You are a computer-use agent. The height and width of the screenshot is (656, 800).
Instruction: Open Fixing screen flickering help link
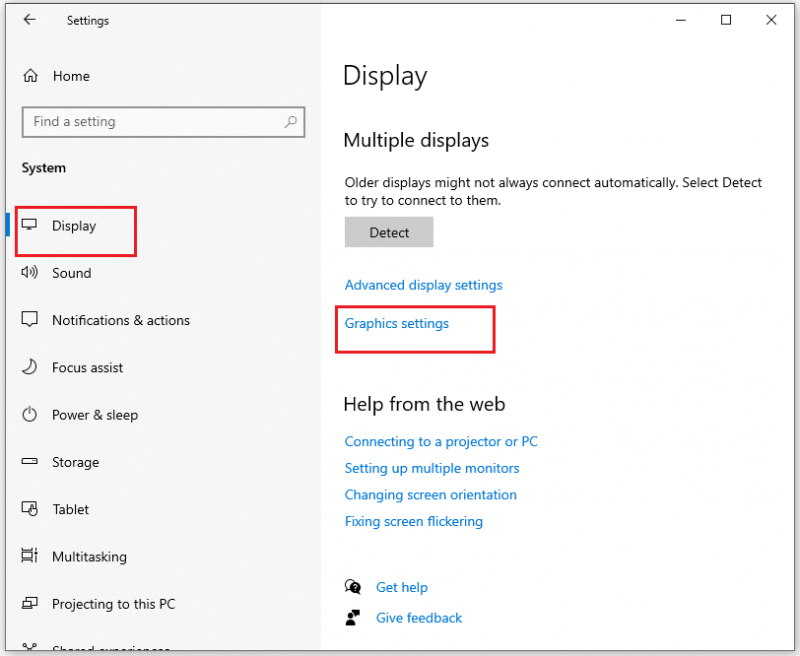(413, 521)
